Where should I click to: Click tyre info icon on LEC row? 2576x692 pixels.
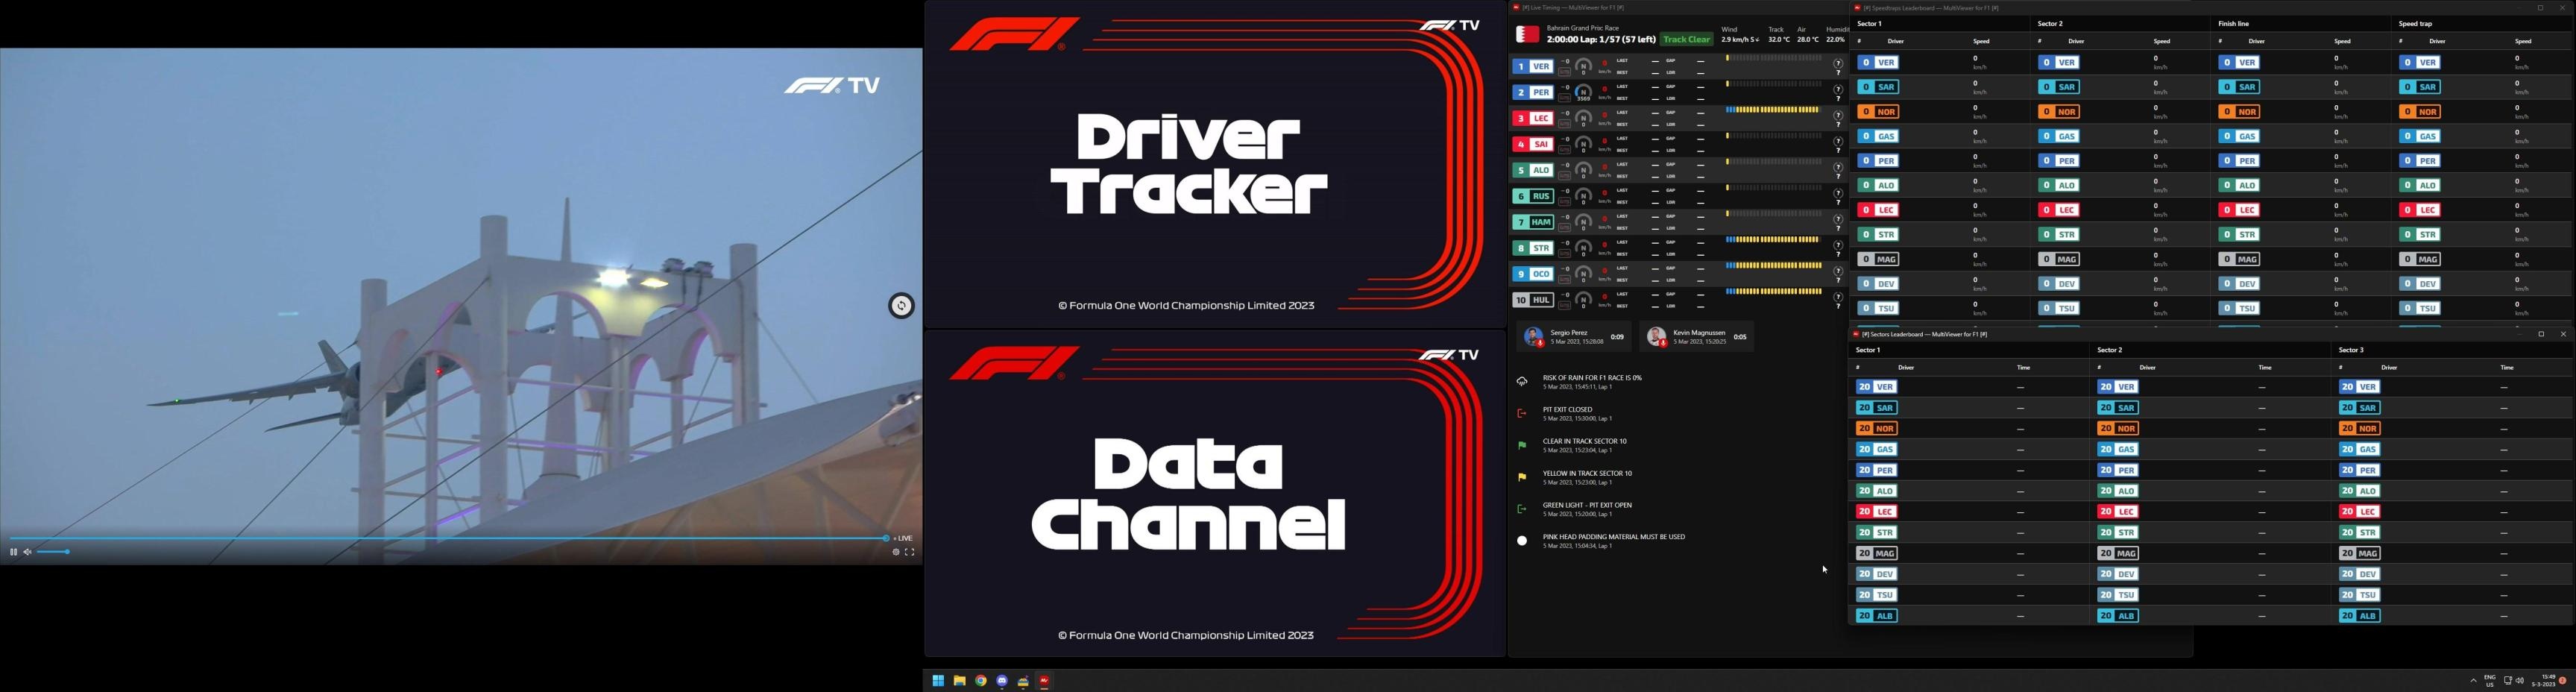1837,118
